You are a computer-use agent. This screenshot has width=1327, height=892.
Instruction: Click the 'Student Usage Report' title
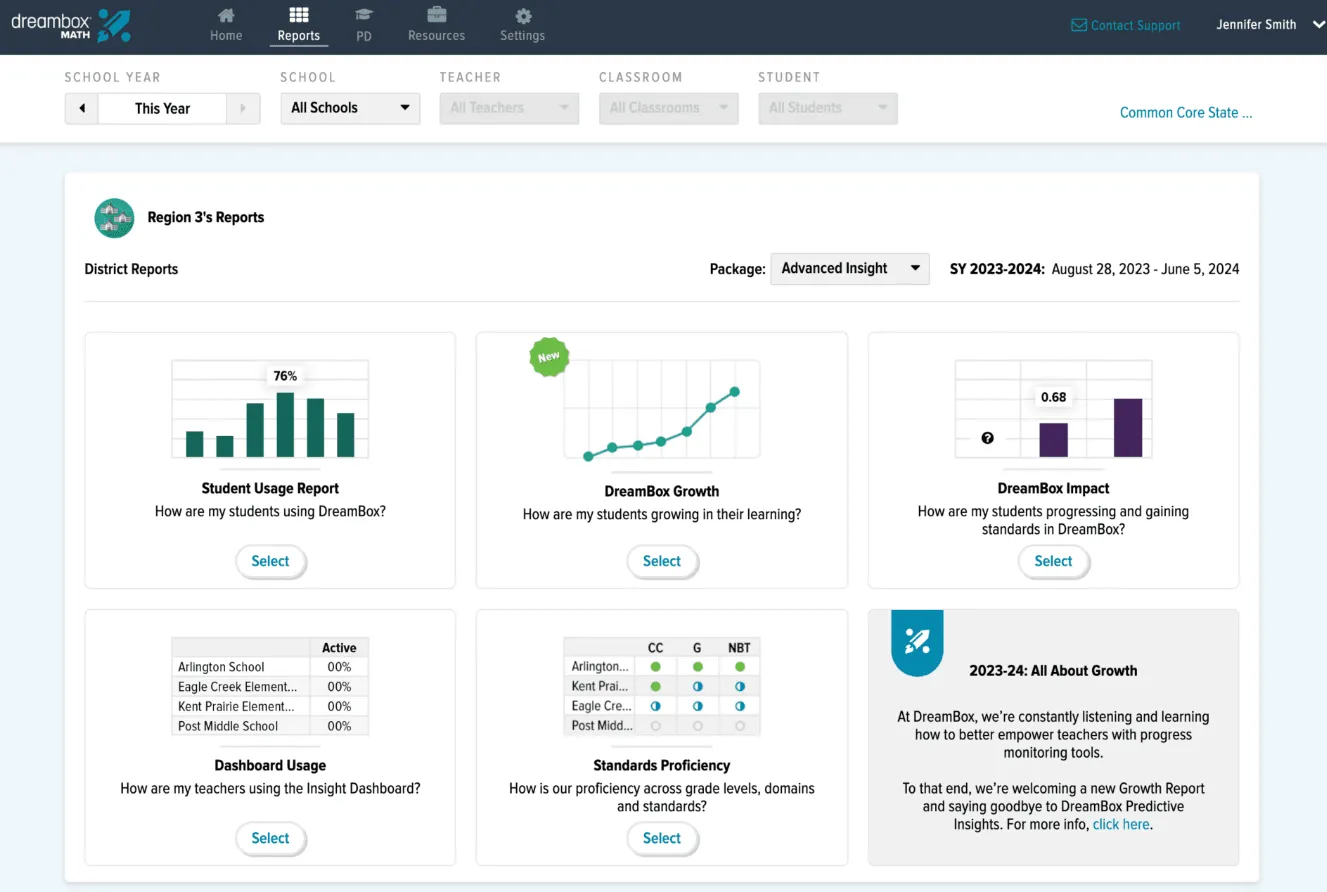coord(270,489)
